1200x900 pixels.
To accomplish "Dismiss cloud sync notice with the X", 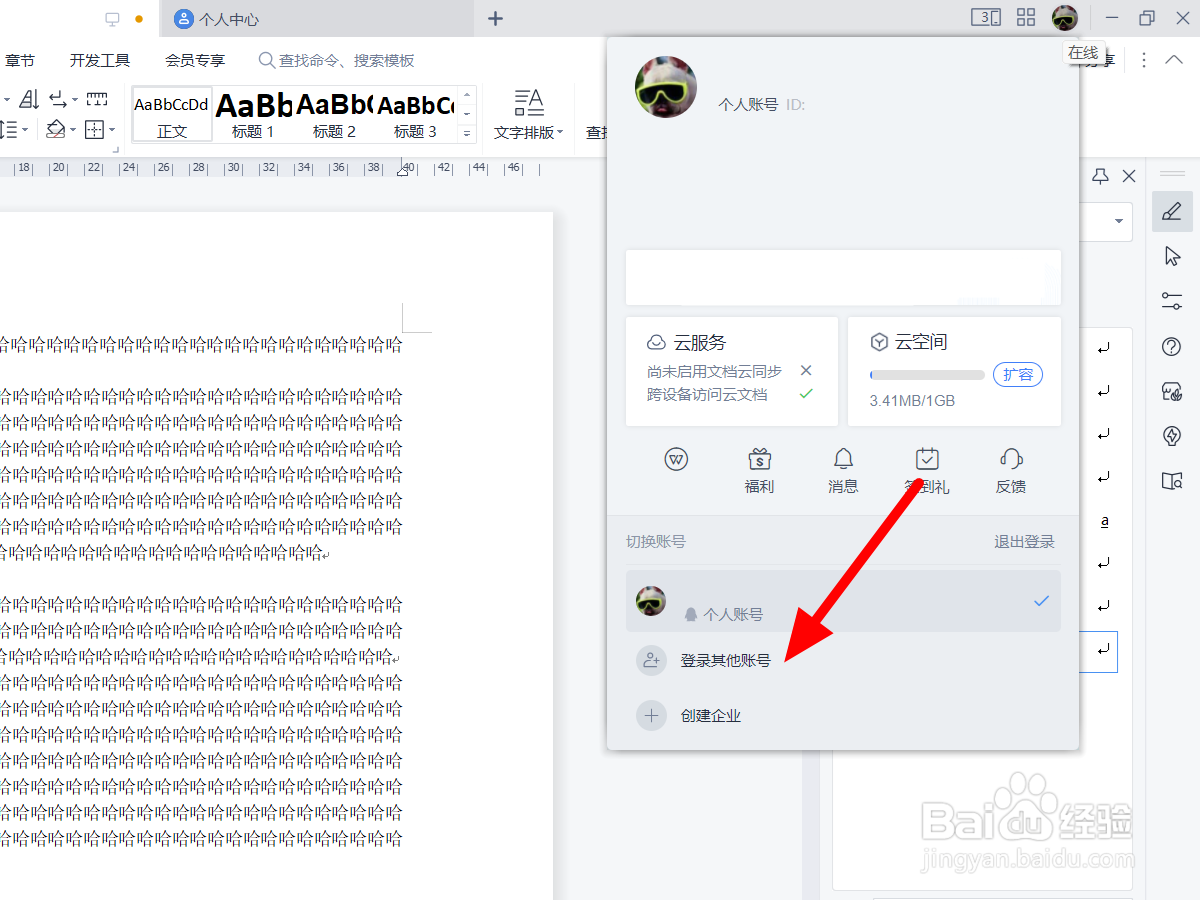I will [x=806, y=370].
